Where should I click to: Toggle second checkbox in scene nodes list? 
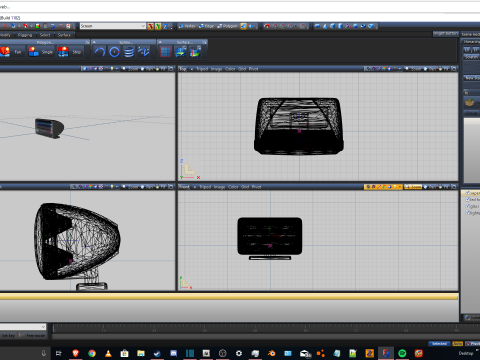pyautogui.click(x=468, y=199)
